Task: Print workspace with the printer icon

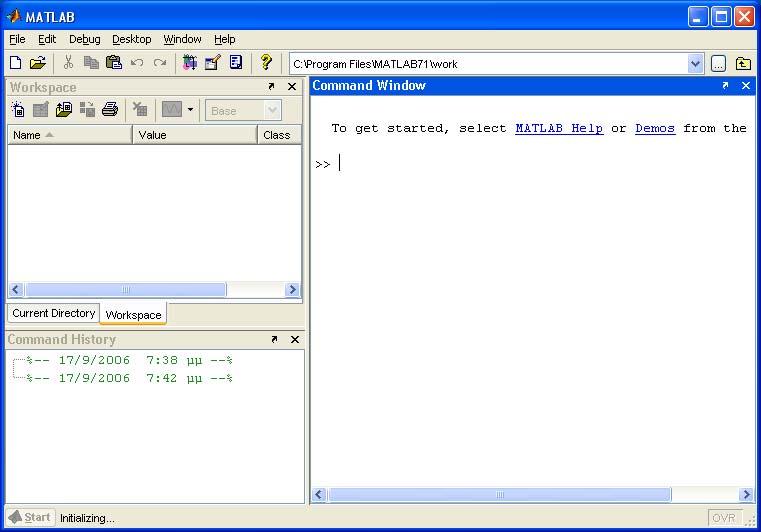Action: point(110,109)
